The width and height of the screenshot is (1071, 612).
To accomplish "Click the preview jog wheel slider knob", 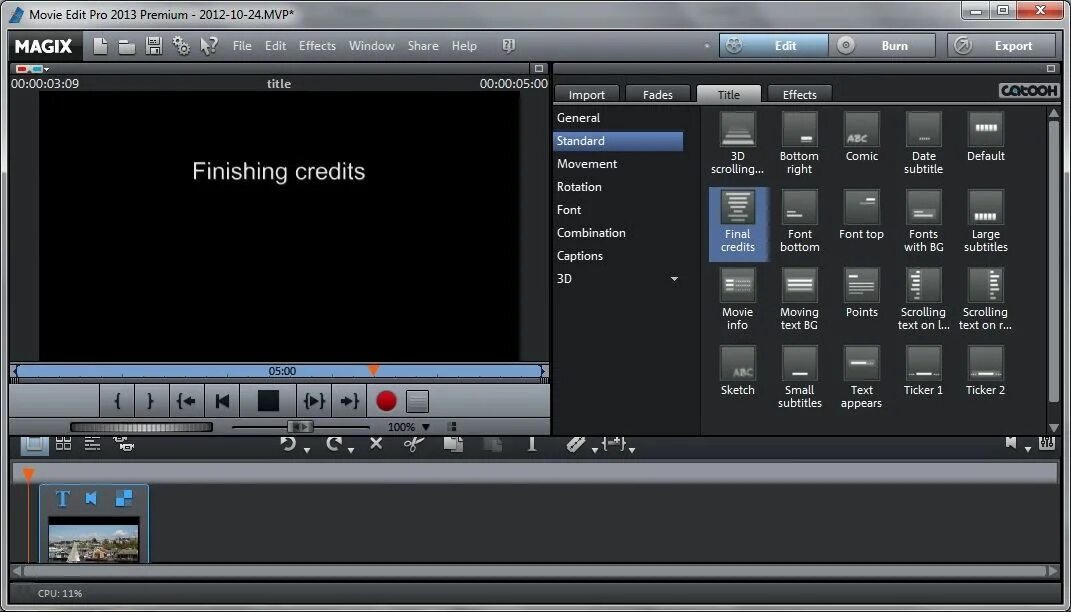I will click(x=300, y=427).
